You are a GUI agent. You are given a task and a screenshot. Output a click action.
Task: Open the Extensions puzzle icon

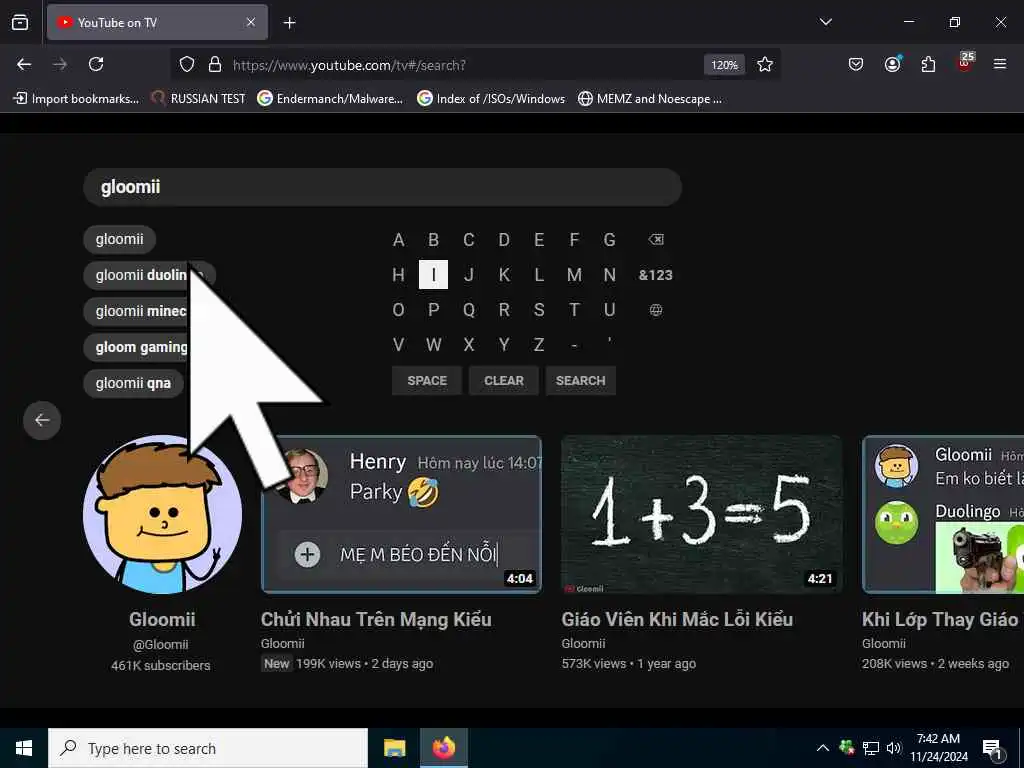point(928,64)
